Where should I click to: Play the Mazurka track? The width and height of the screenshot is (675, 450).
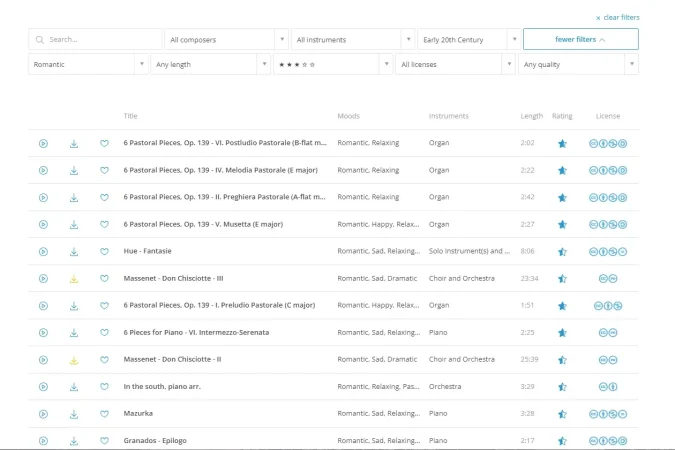(x=43, y=414)
